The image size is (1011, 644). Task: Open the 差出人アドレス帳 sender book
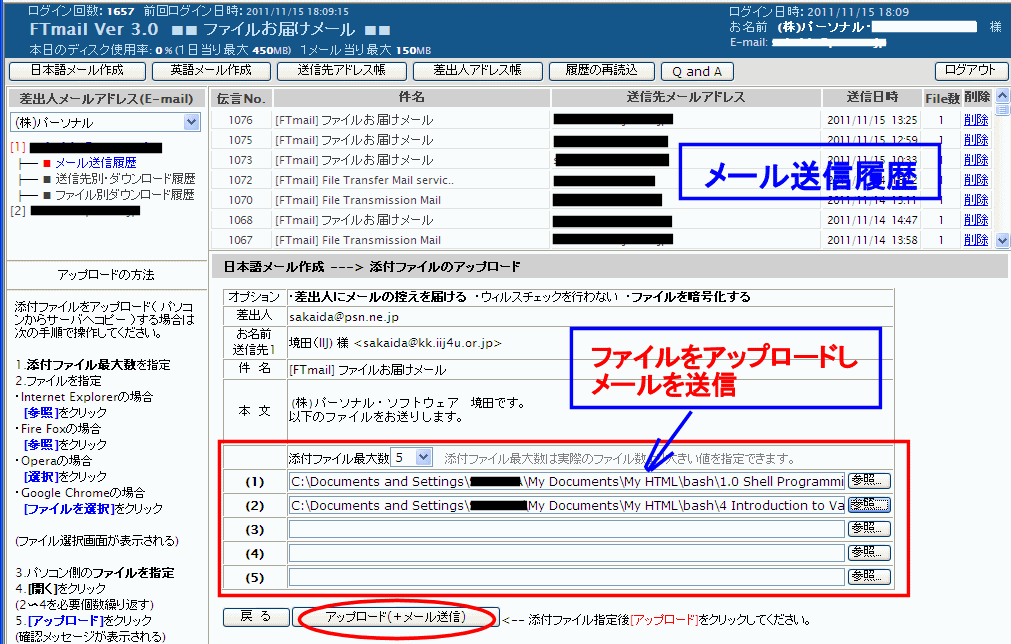coord(477,71)
